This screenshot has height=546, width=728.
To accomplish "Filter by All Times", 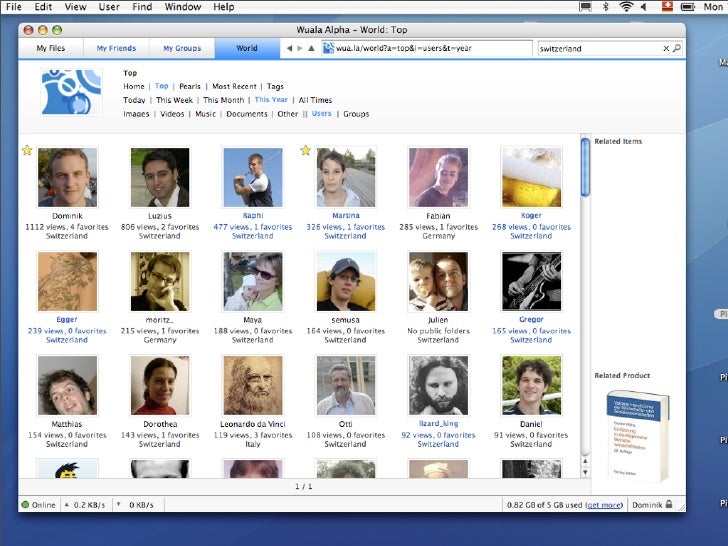I will (x=315, y=100).
